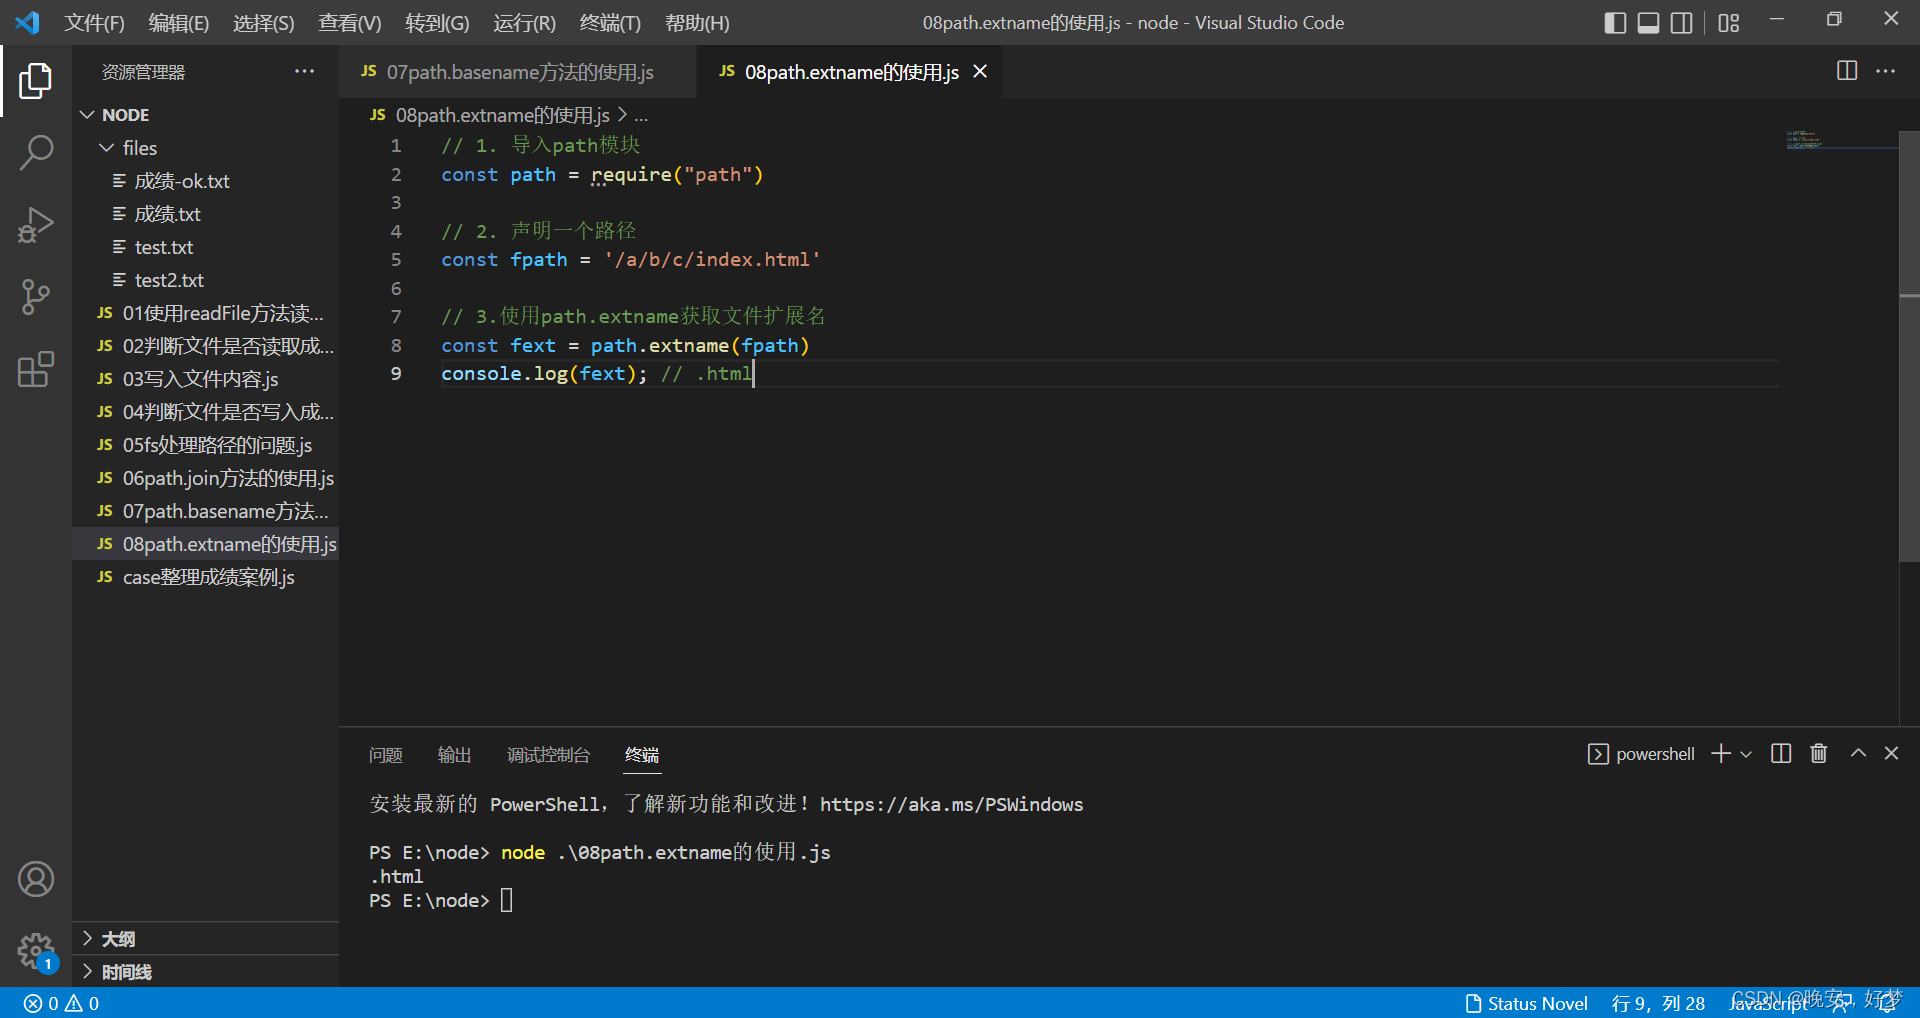Click Status Novel in the status bar
1920x1018 pixels.
[1526, 1003]
